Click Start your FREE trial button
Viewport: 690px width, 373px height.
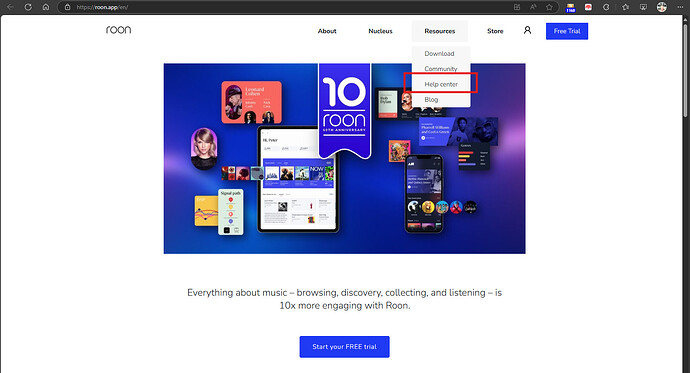[x=345, y=347]
